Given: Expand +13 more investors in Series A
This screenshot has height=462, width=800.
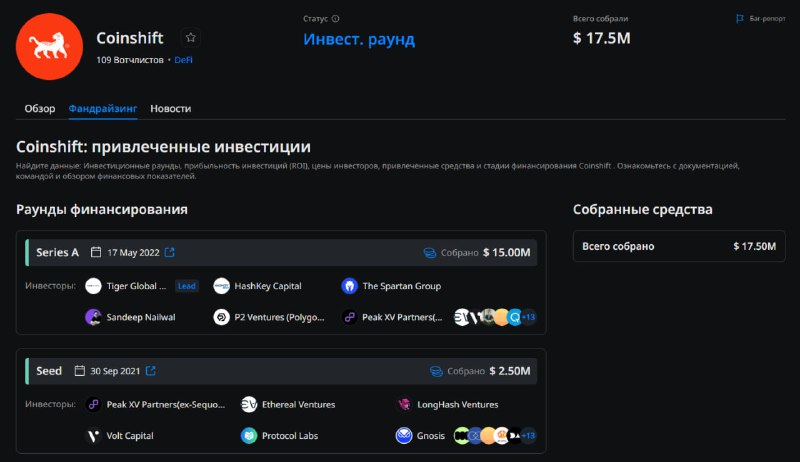Looking at the screenshot, I should [x=529, y=317].
